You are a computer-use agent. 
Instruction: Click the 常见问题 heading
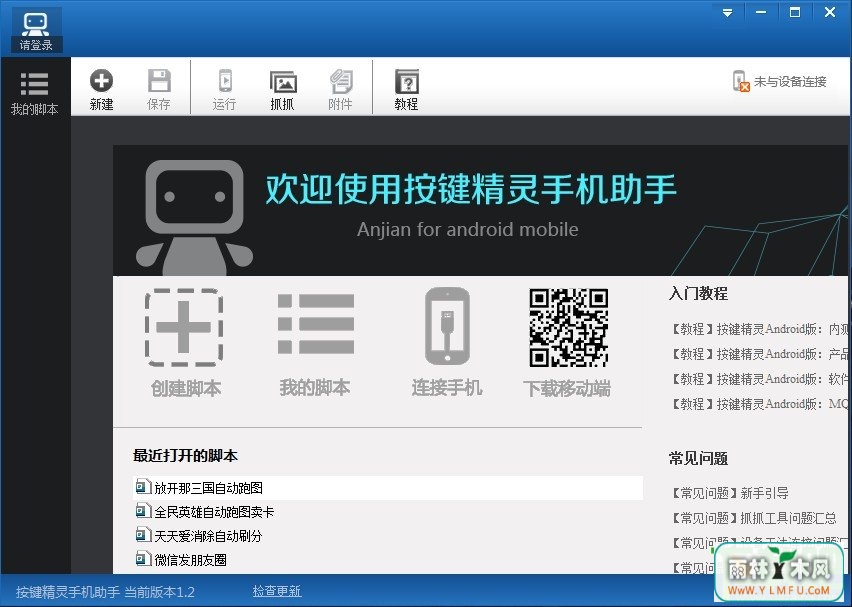[698, 459]
